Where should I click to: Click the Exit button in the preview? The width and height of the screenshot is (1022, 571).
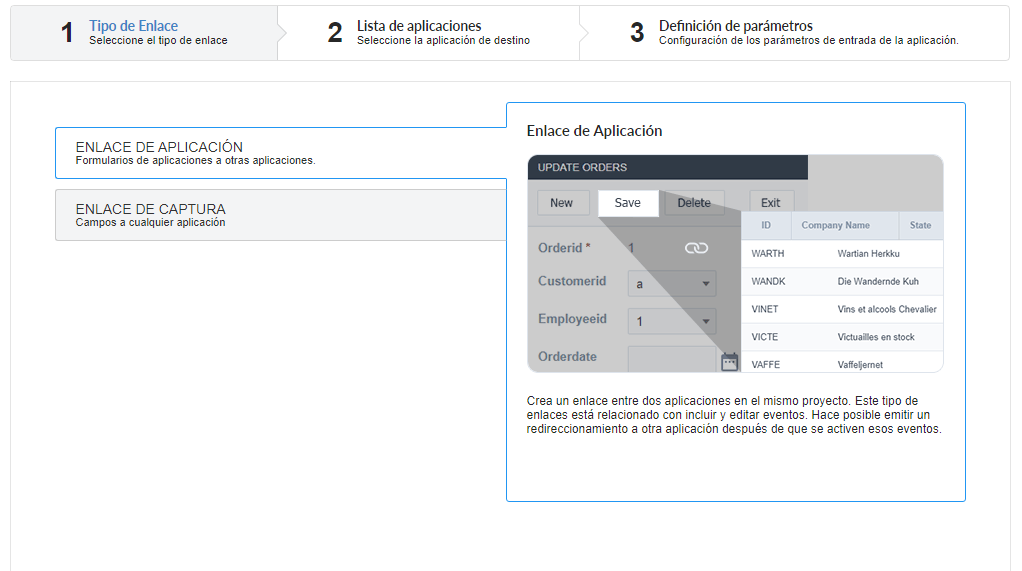click(x=770, y=203)
